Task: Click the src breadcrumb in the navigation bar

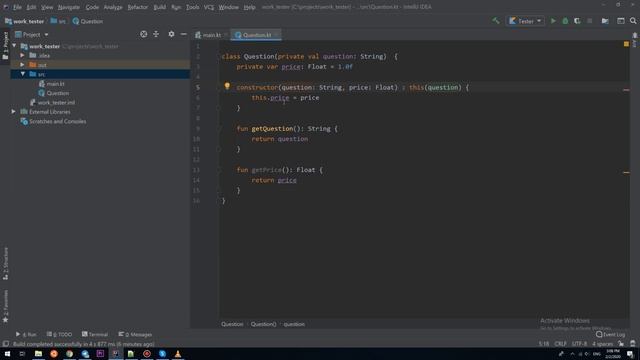Action: 58,21
